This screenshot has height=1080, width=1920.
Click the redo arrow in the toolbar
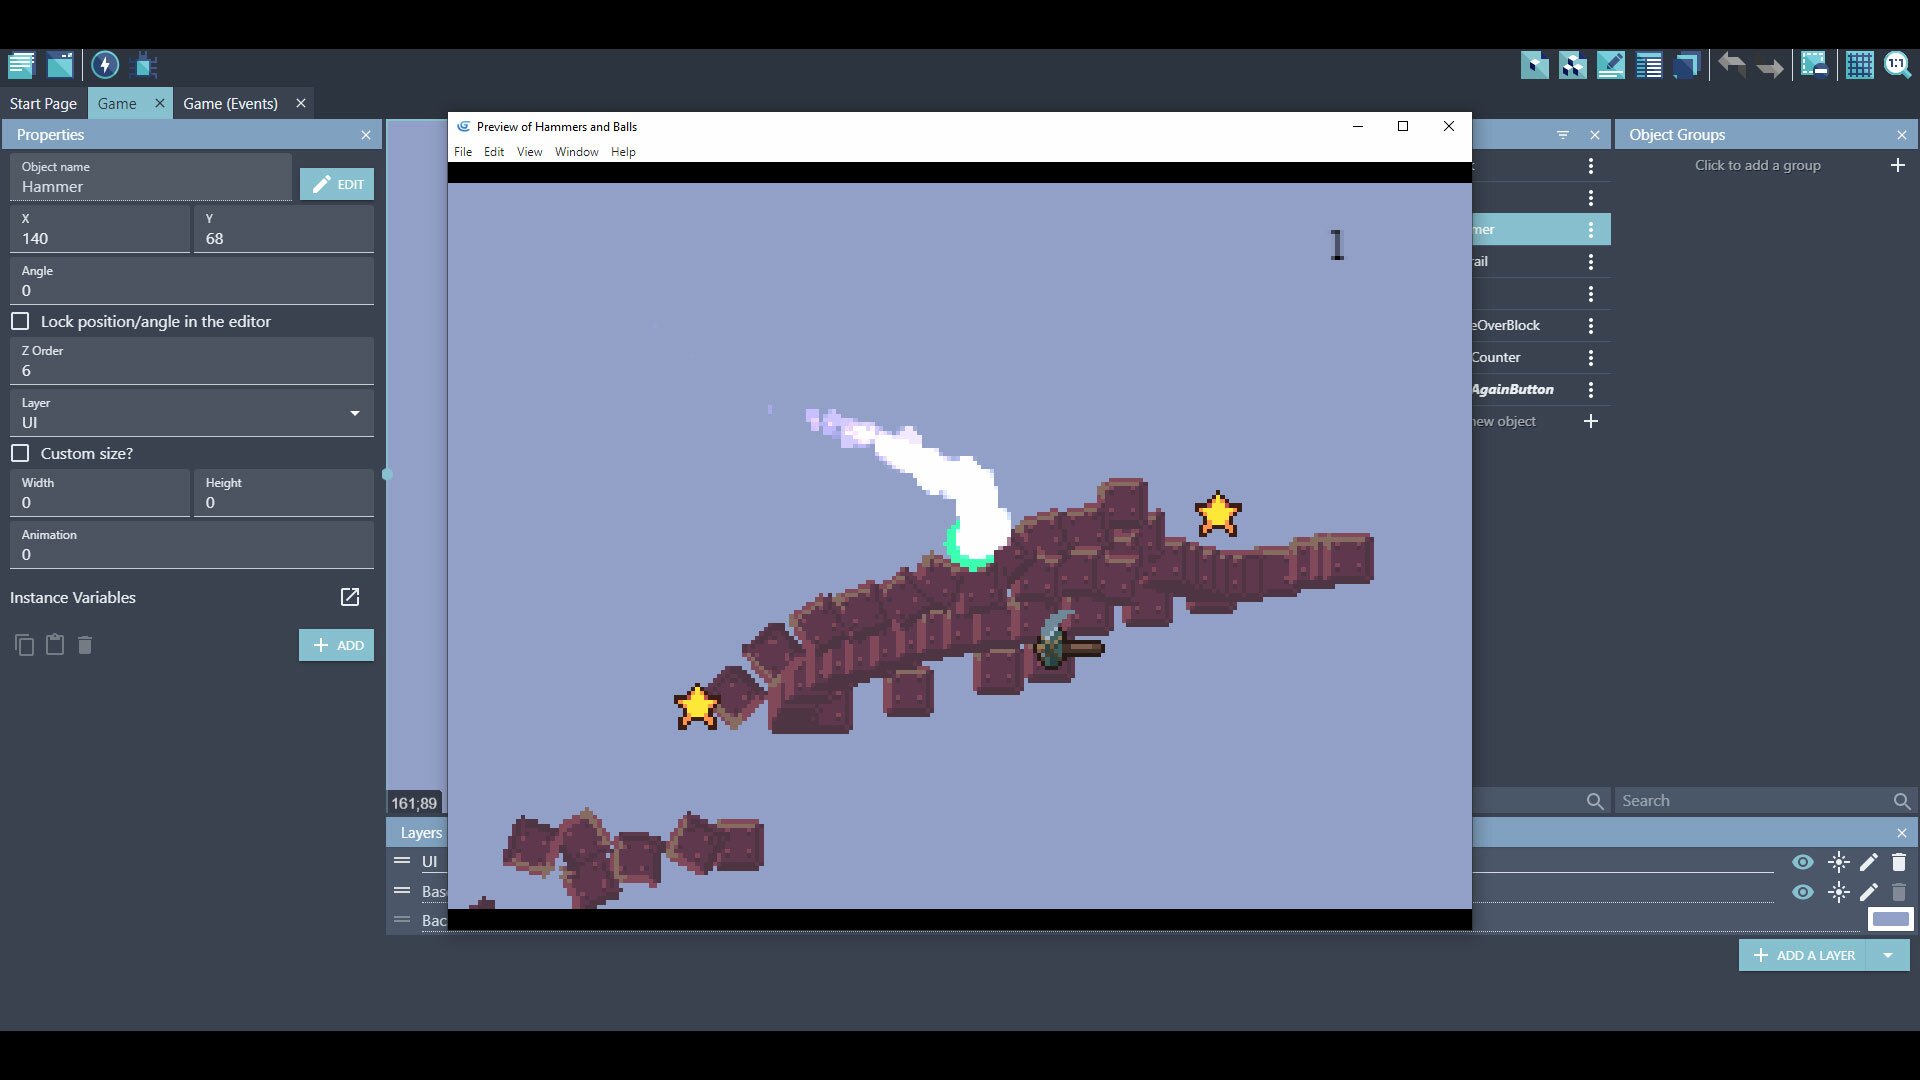coord(1770,64)
